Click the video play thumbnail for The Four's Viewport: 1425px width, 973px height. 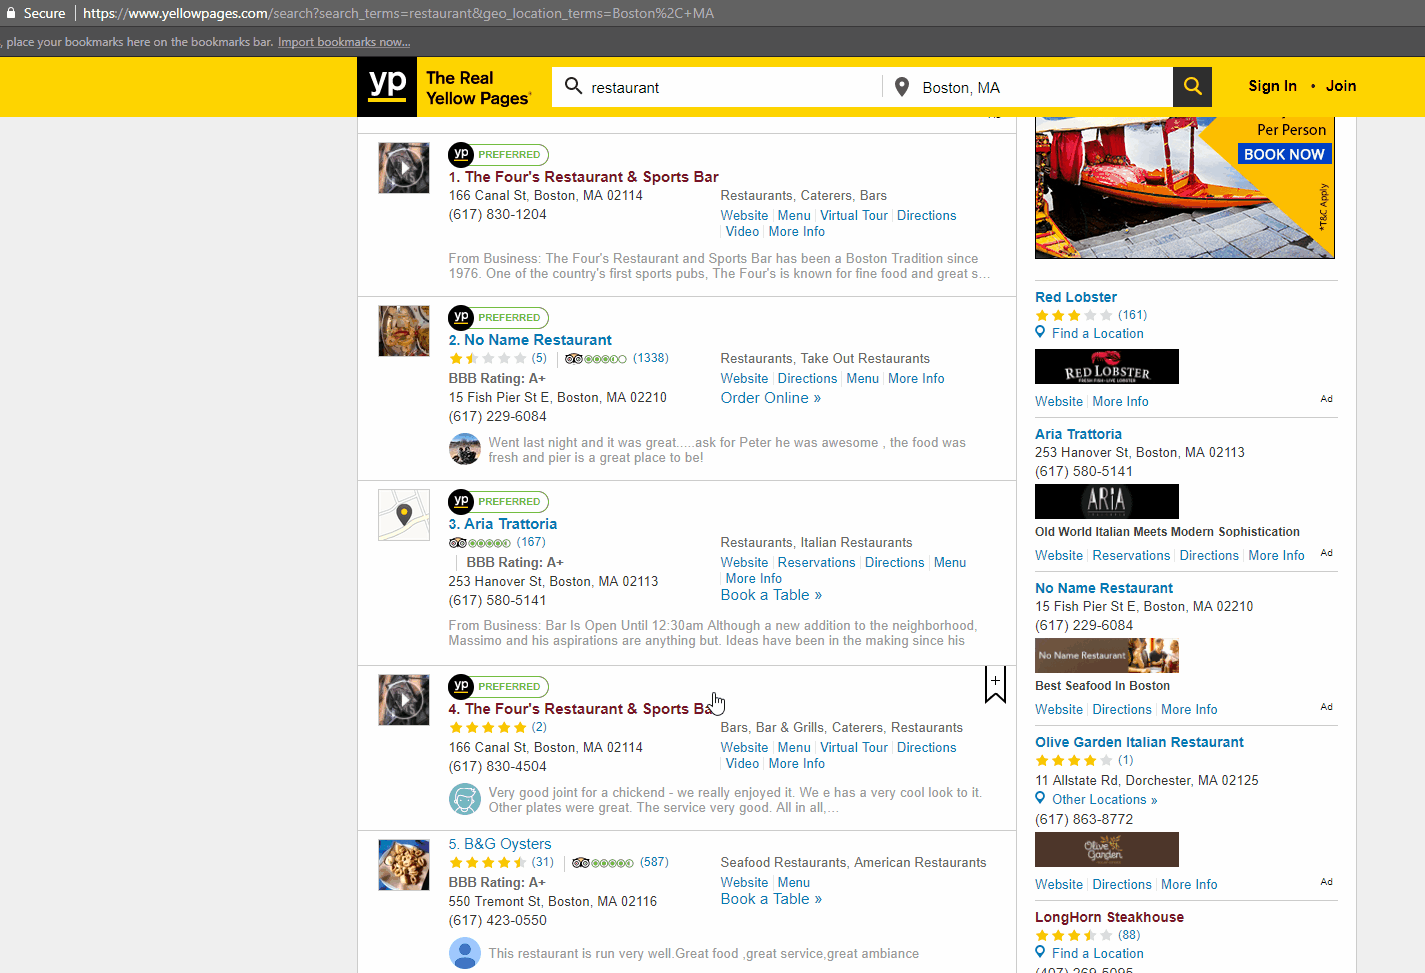(403, 167)
